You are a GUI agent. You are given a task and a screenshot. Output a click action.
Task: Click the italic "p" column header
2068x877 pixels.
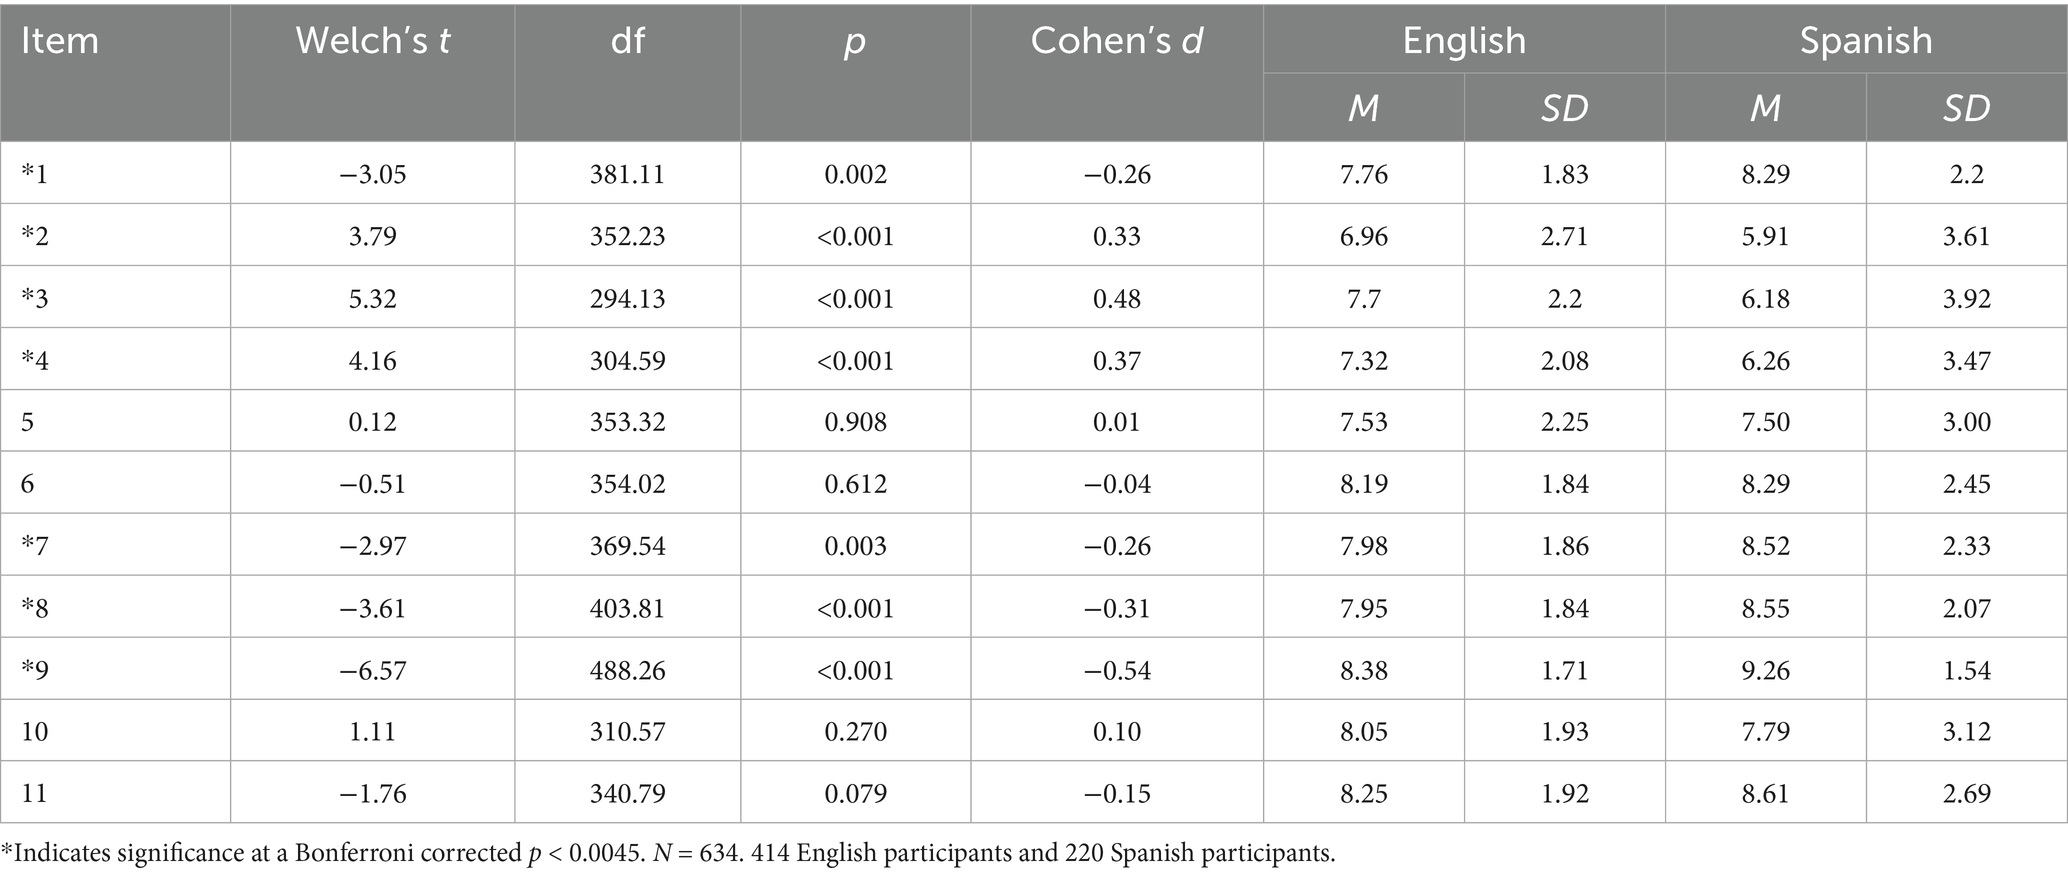pyautogui.click(x=855, y=41)
